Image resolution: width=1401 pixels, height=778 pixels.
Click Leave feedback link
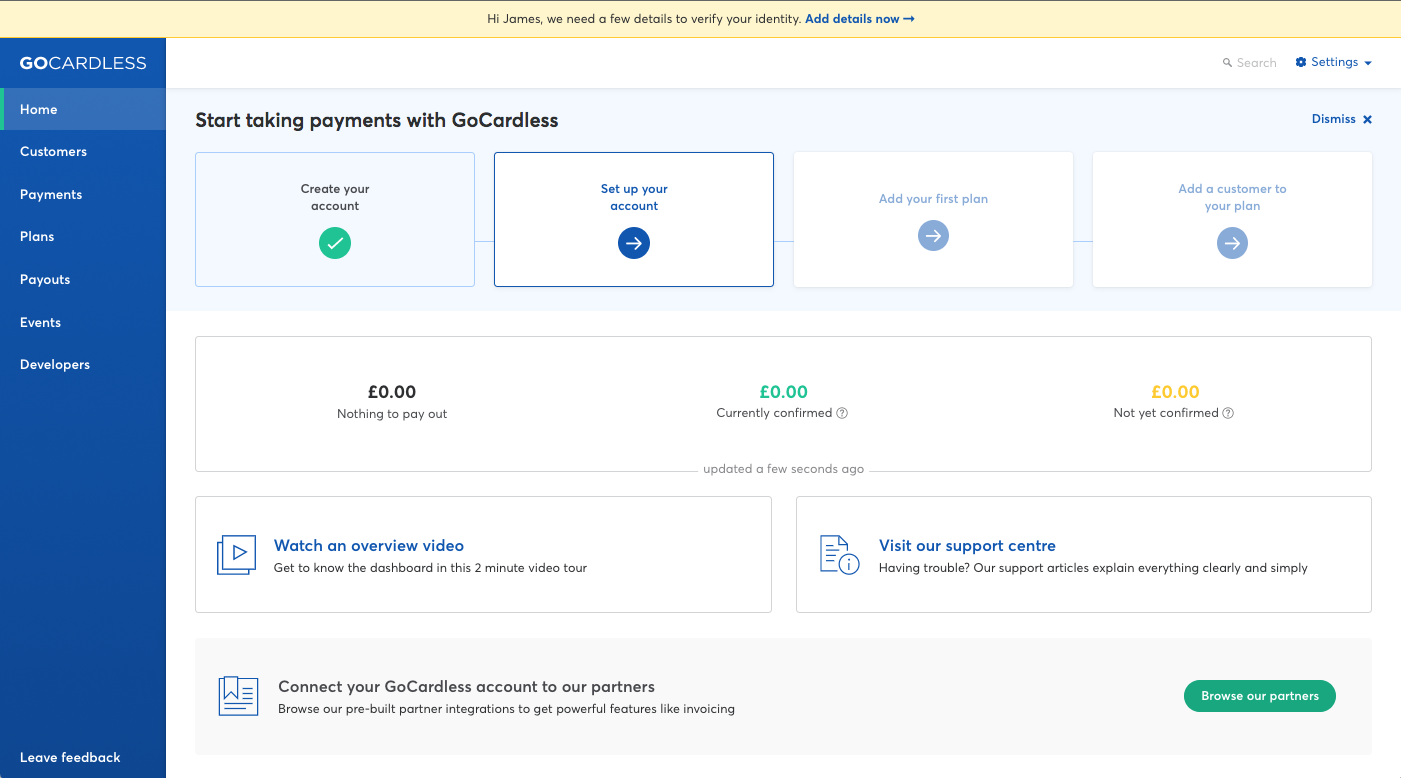(70, 757)
